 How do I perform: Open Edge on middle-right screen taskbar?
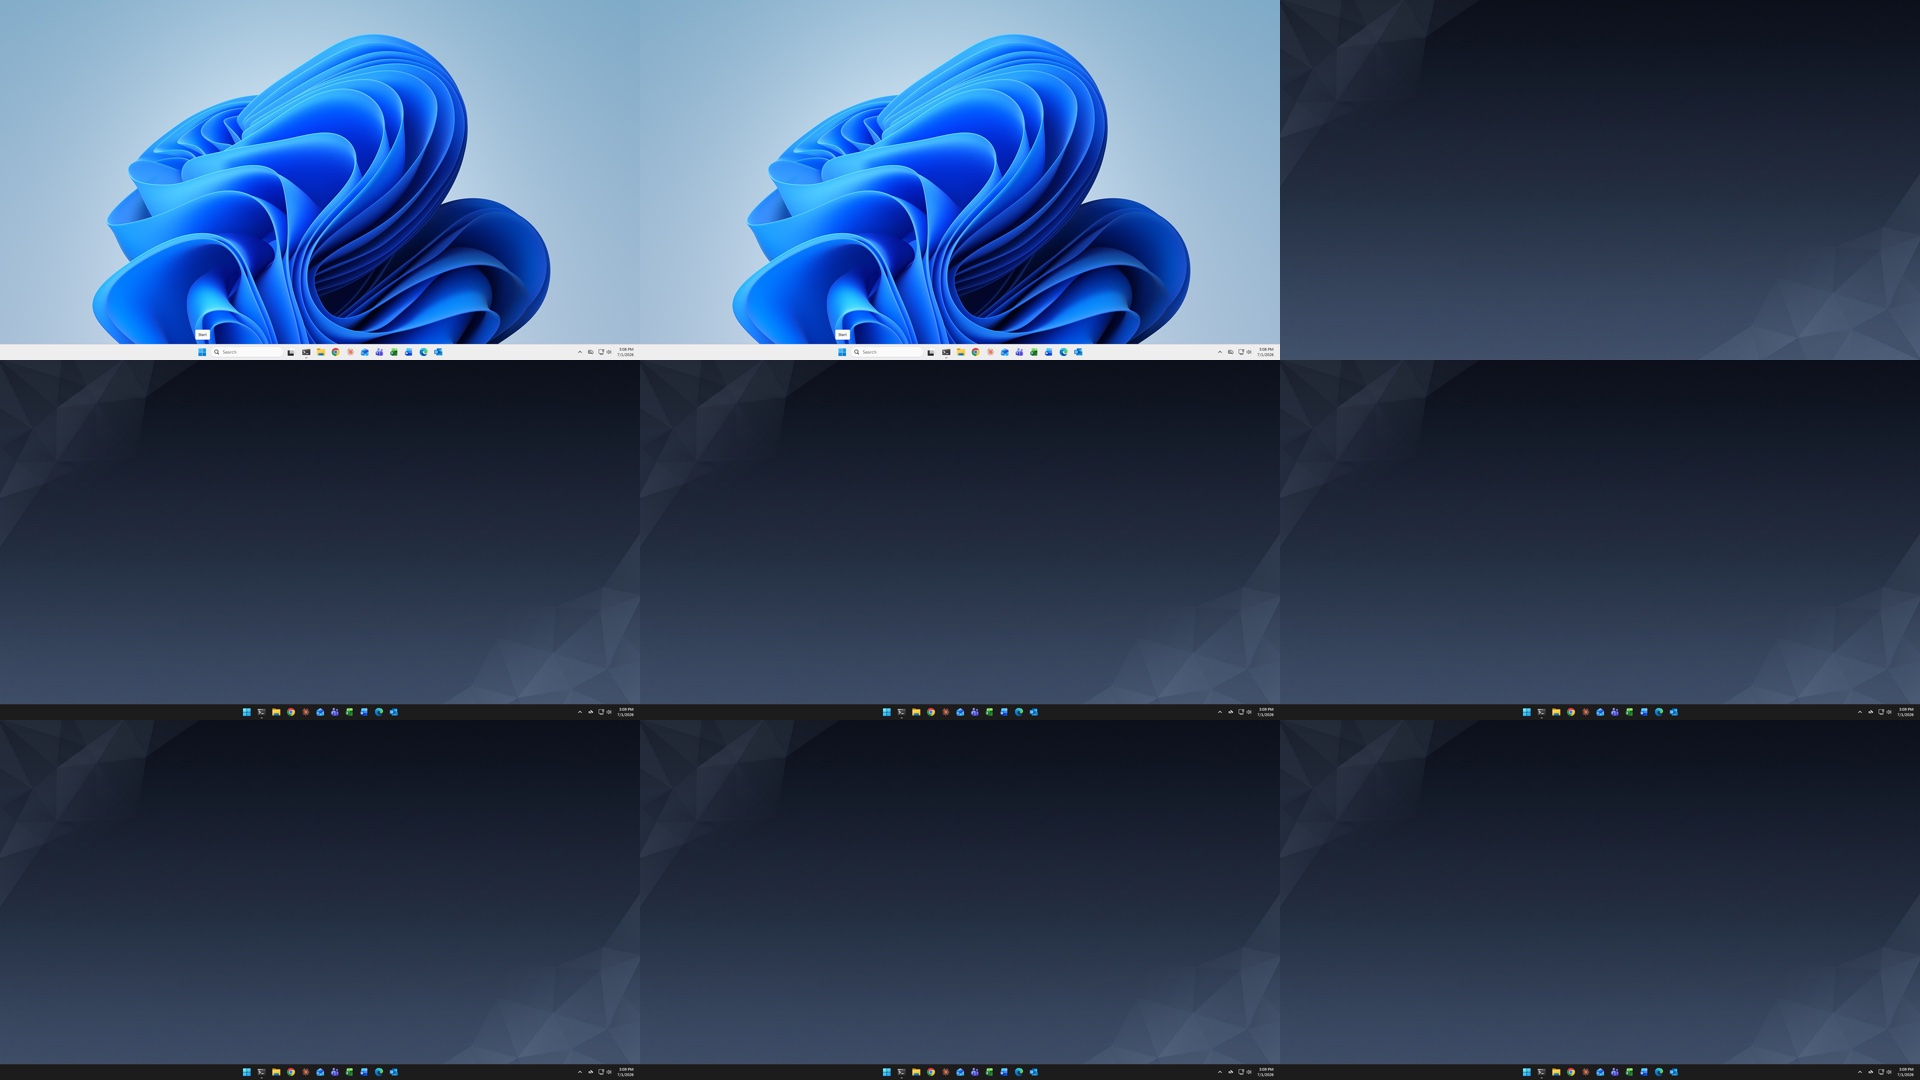1659,712
